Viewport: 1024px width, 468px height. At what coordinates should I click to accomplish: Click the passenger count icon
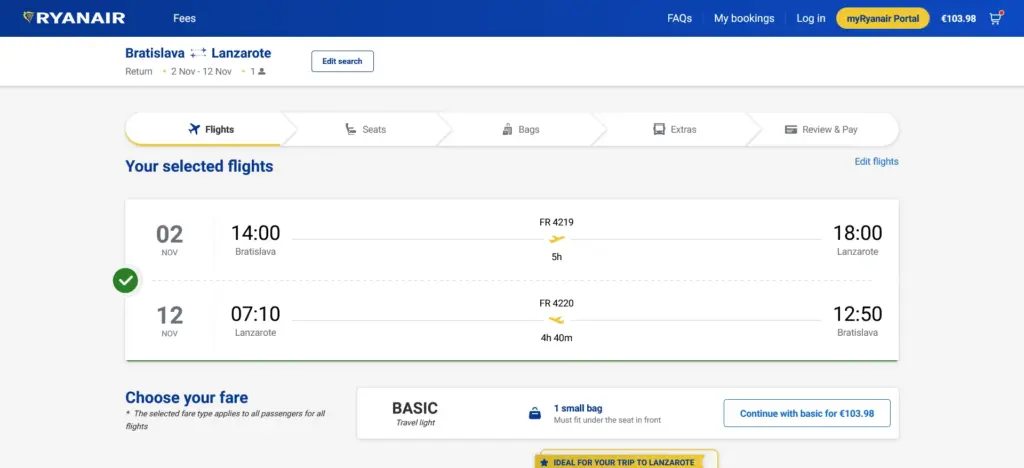(262, 72)
